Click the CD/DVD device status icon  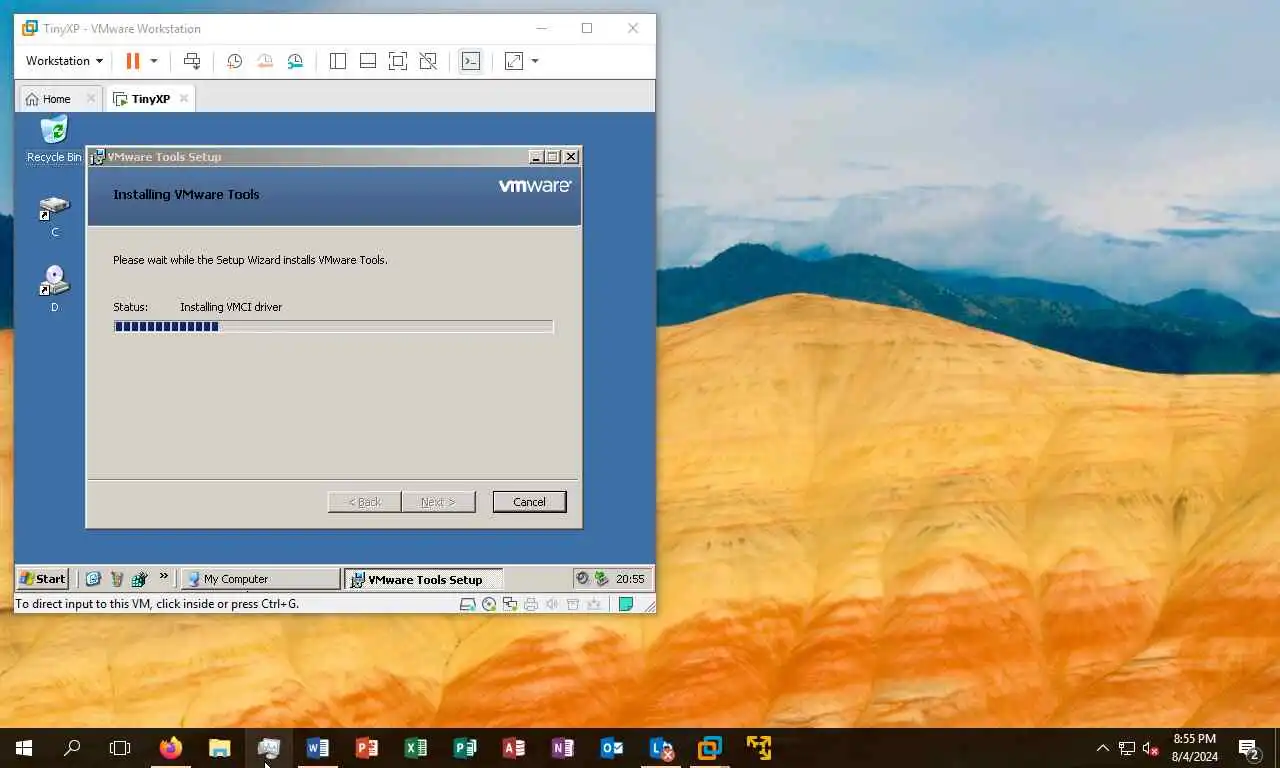(489, 604)
